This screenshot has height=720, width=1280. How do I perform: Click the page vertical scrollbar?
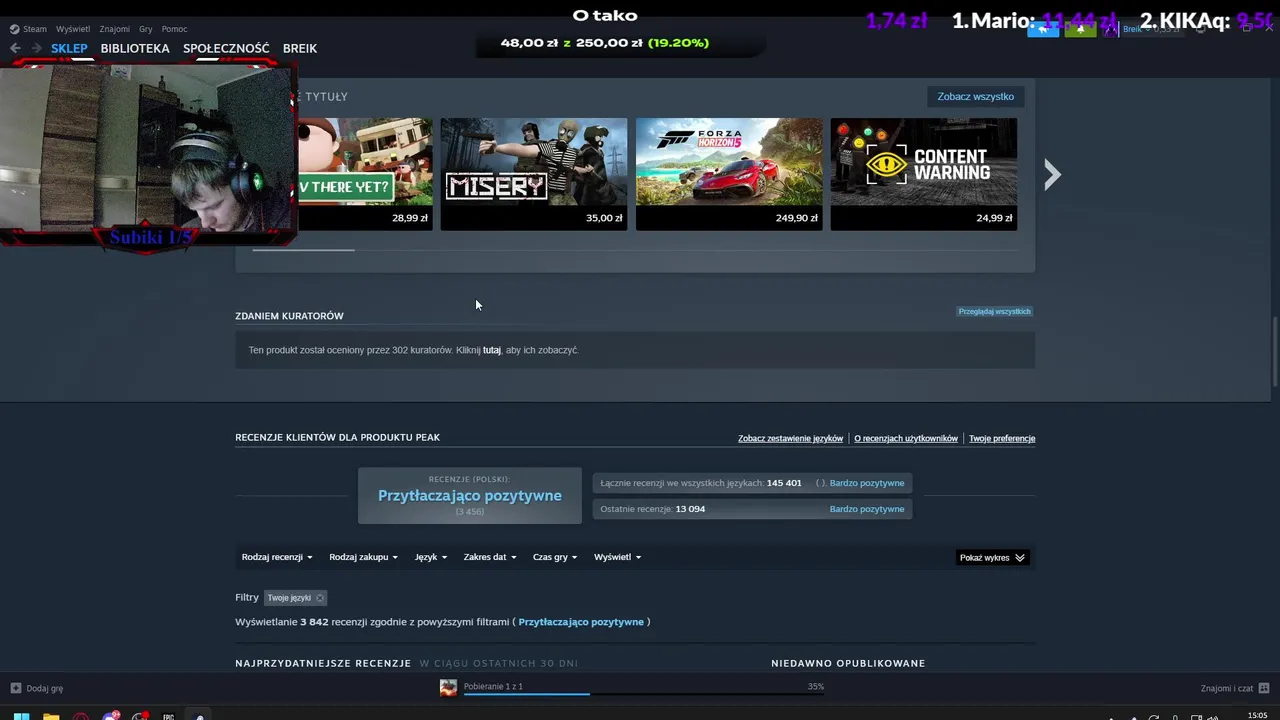[1274, 352]
